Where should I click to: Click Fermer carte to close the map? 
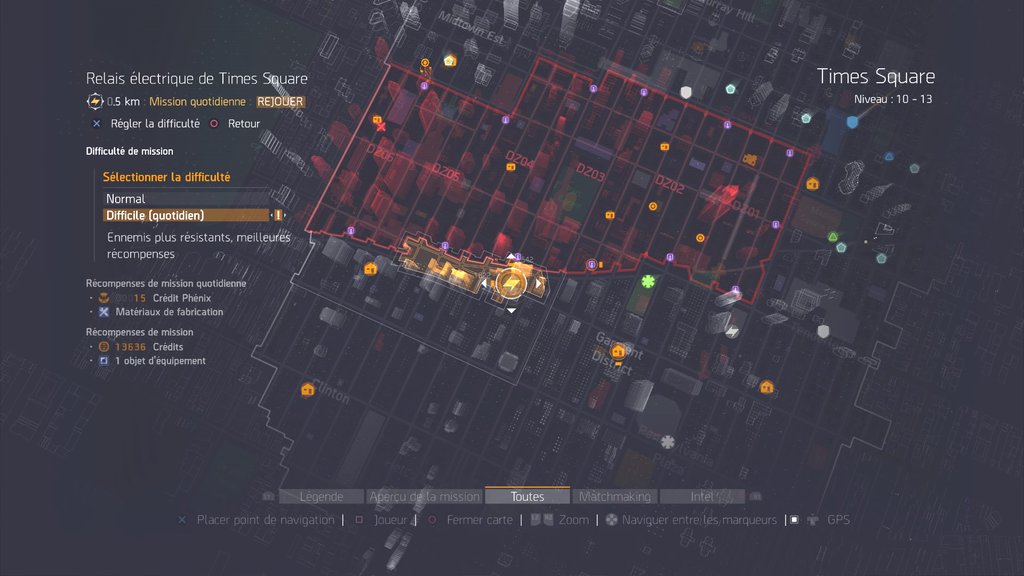[x=480, y=520]
